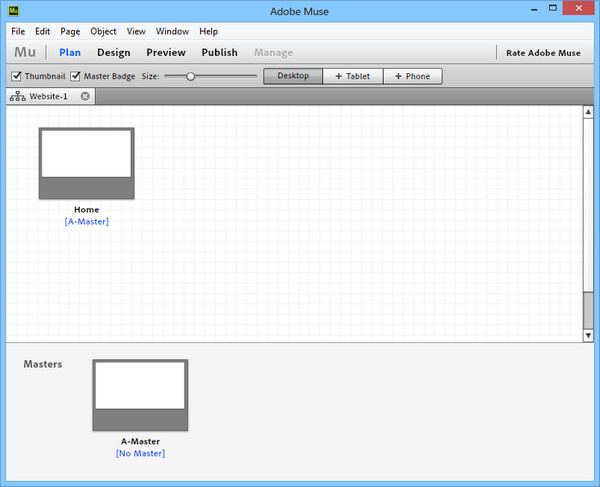The height and width of the screenshot is (487, 600).
Task: Click Rate Adobe Muse link
Action: 544,53
